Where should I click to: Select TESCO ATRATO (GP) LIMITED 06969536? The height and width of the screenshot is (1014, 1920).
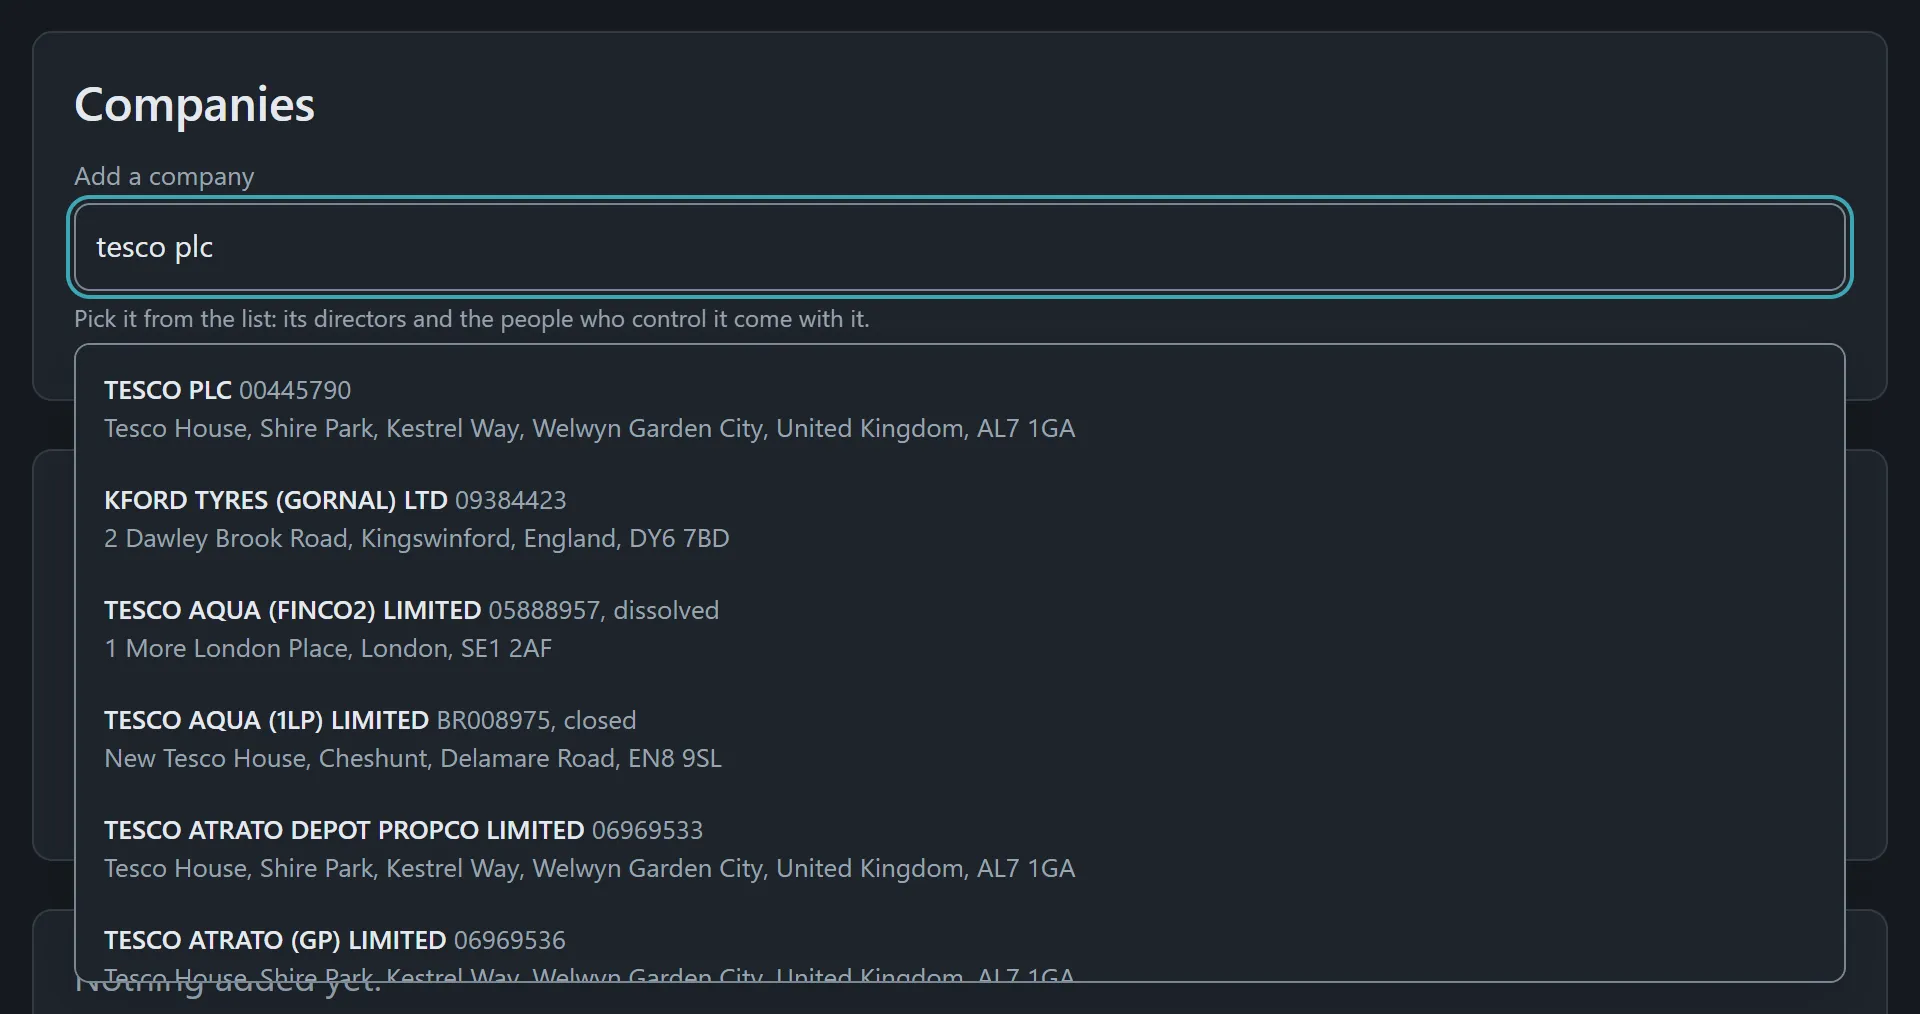[x=960, y=943]
